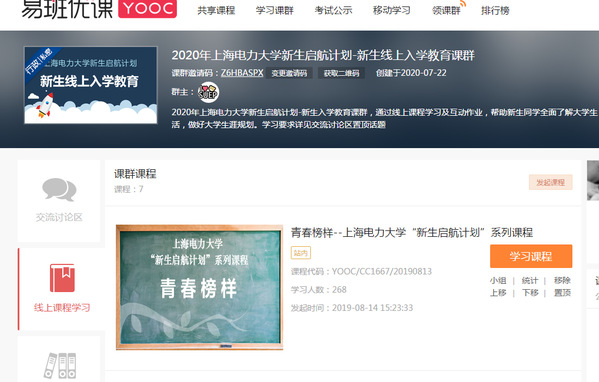Click the 发起课程 button
Screen dimensions: 599x382
click(x=550, y=182)
